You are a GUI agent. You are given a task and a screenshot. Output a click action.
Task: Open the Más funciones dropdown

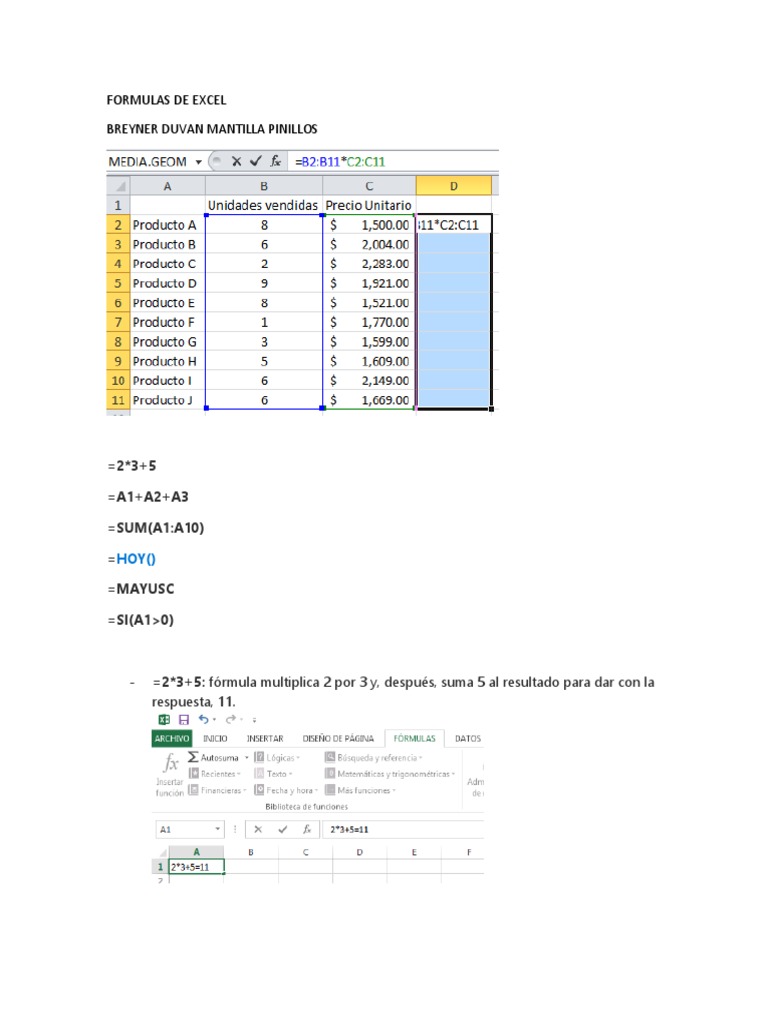coord(394,790)
